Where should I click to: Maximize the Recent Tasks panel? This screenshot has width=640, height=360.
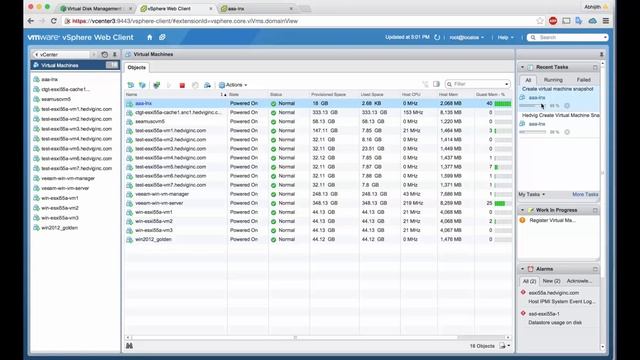pyautogui.click(x=595, y=67)
